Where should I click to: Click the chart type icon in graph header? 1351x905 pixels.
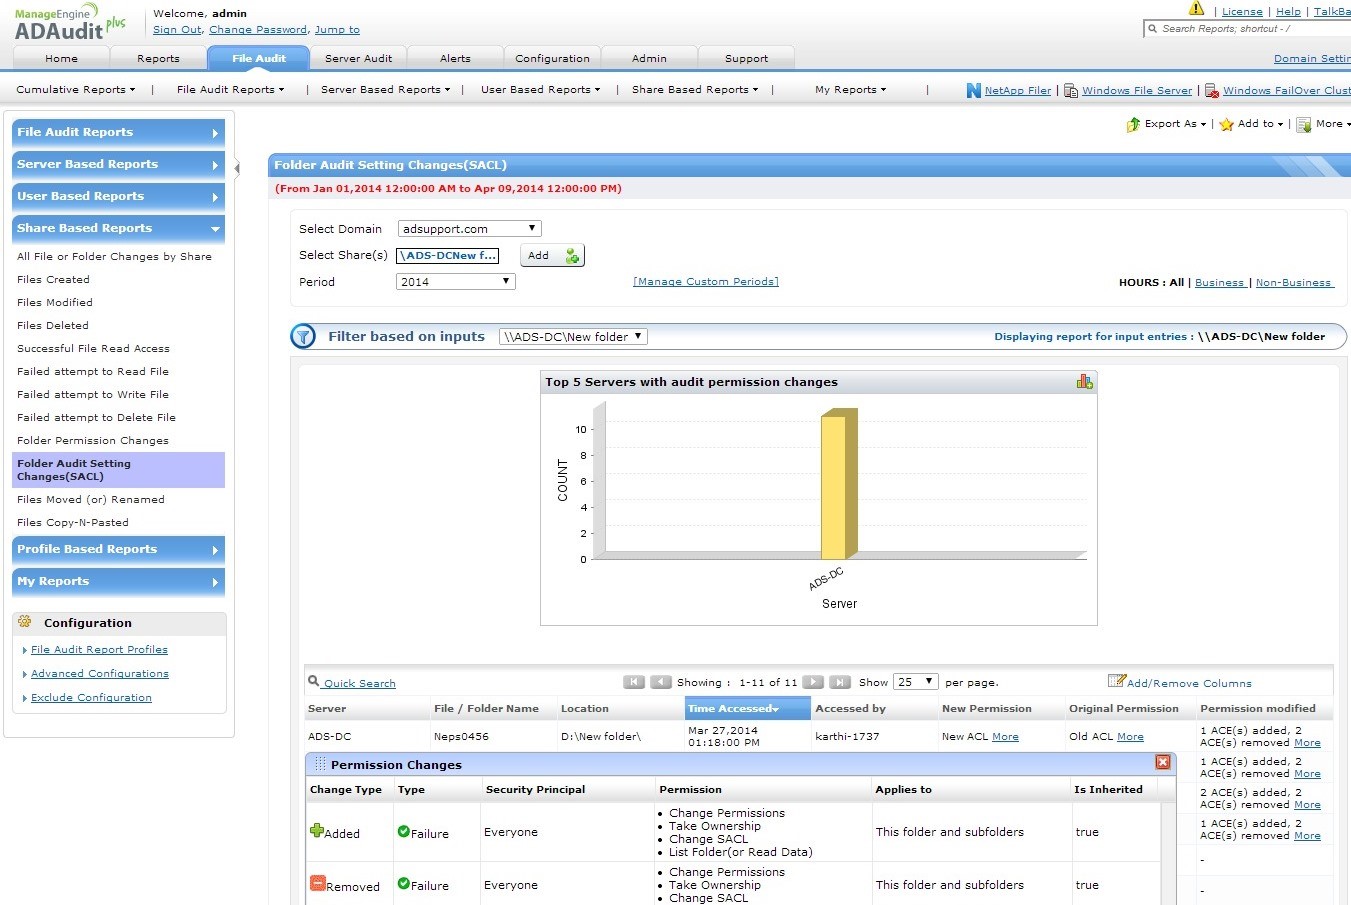pos(1084,382)
